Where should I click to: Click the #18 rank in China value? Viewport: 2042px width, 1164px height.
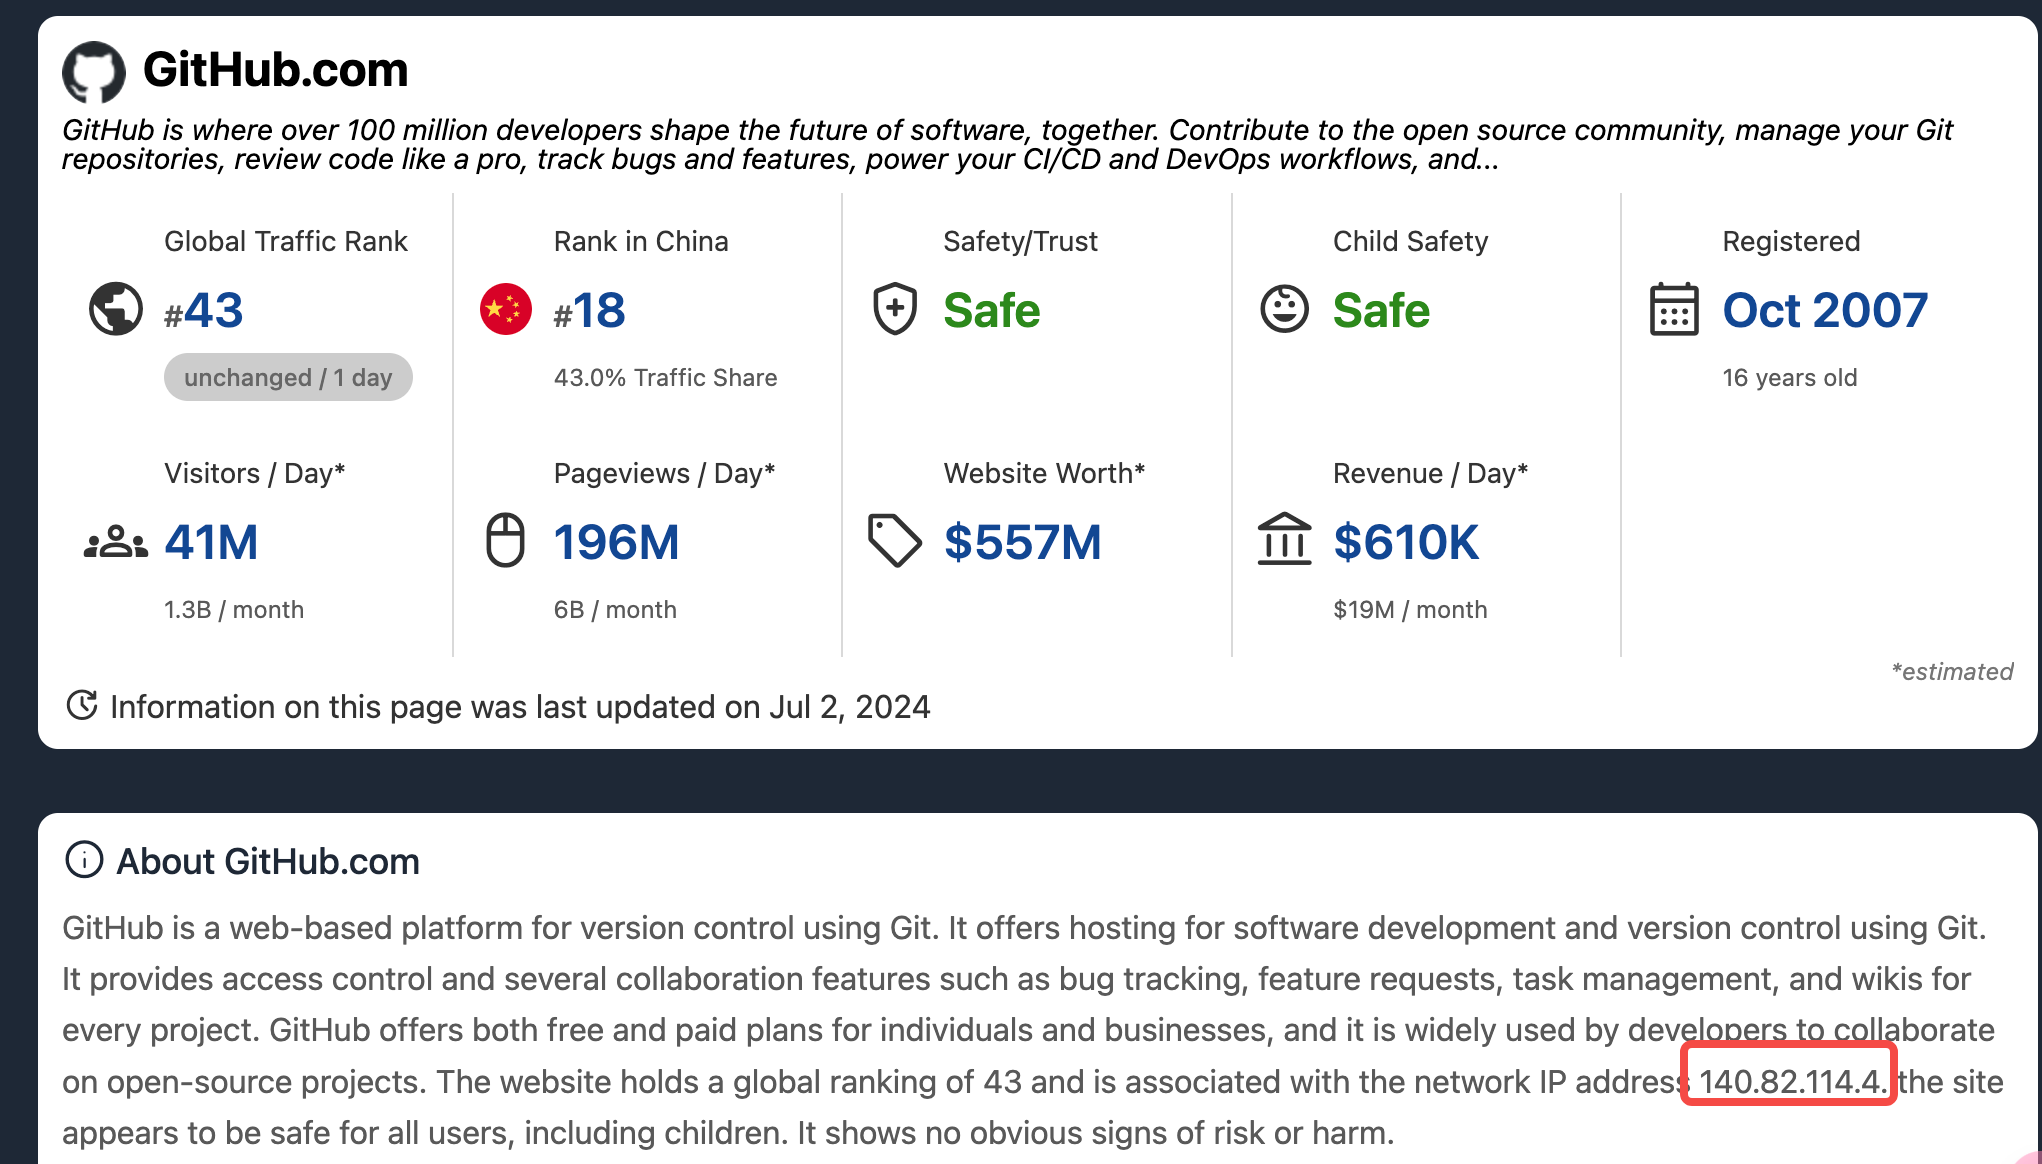tap(590, 310)
